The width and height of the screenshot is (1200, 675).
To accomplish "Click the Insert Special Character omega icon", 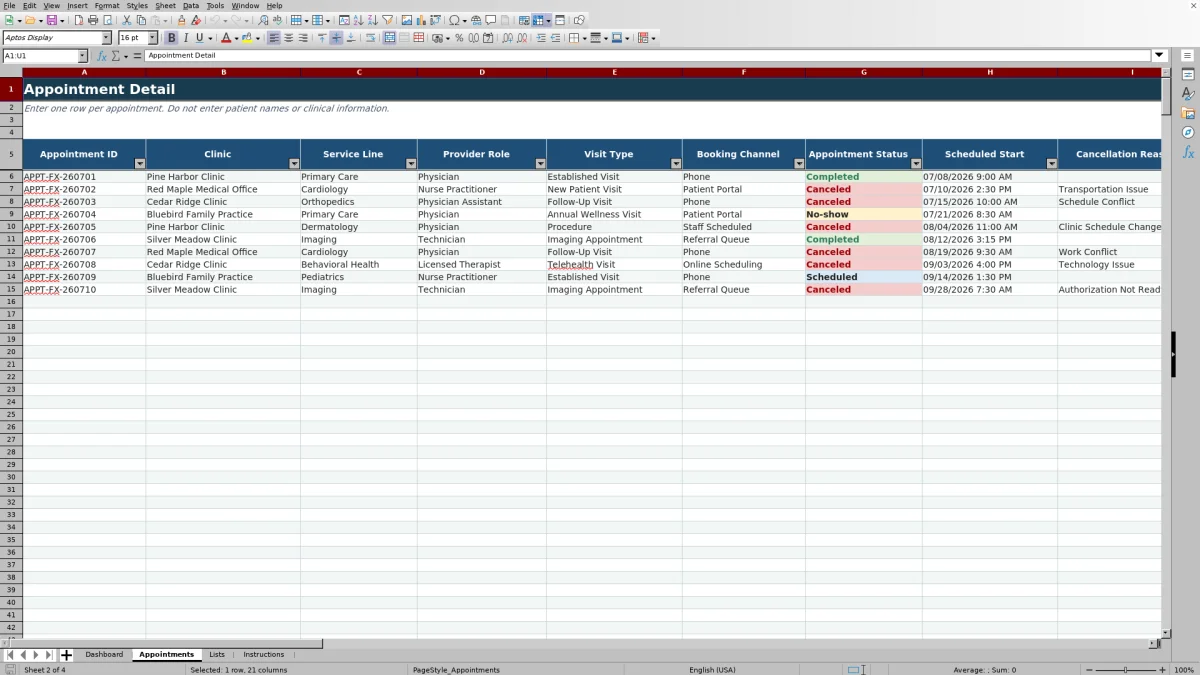I will [x=455, y=20].
